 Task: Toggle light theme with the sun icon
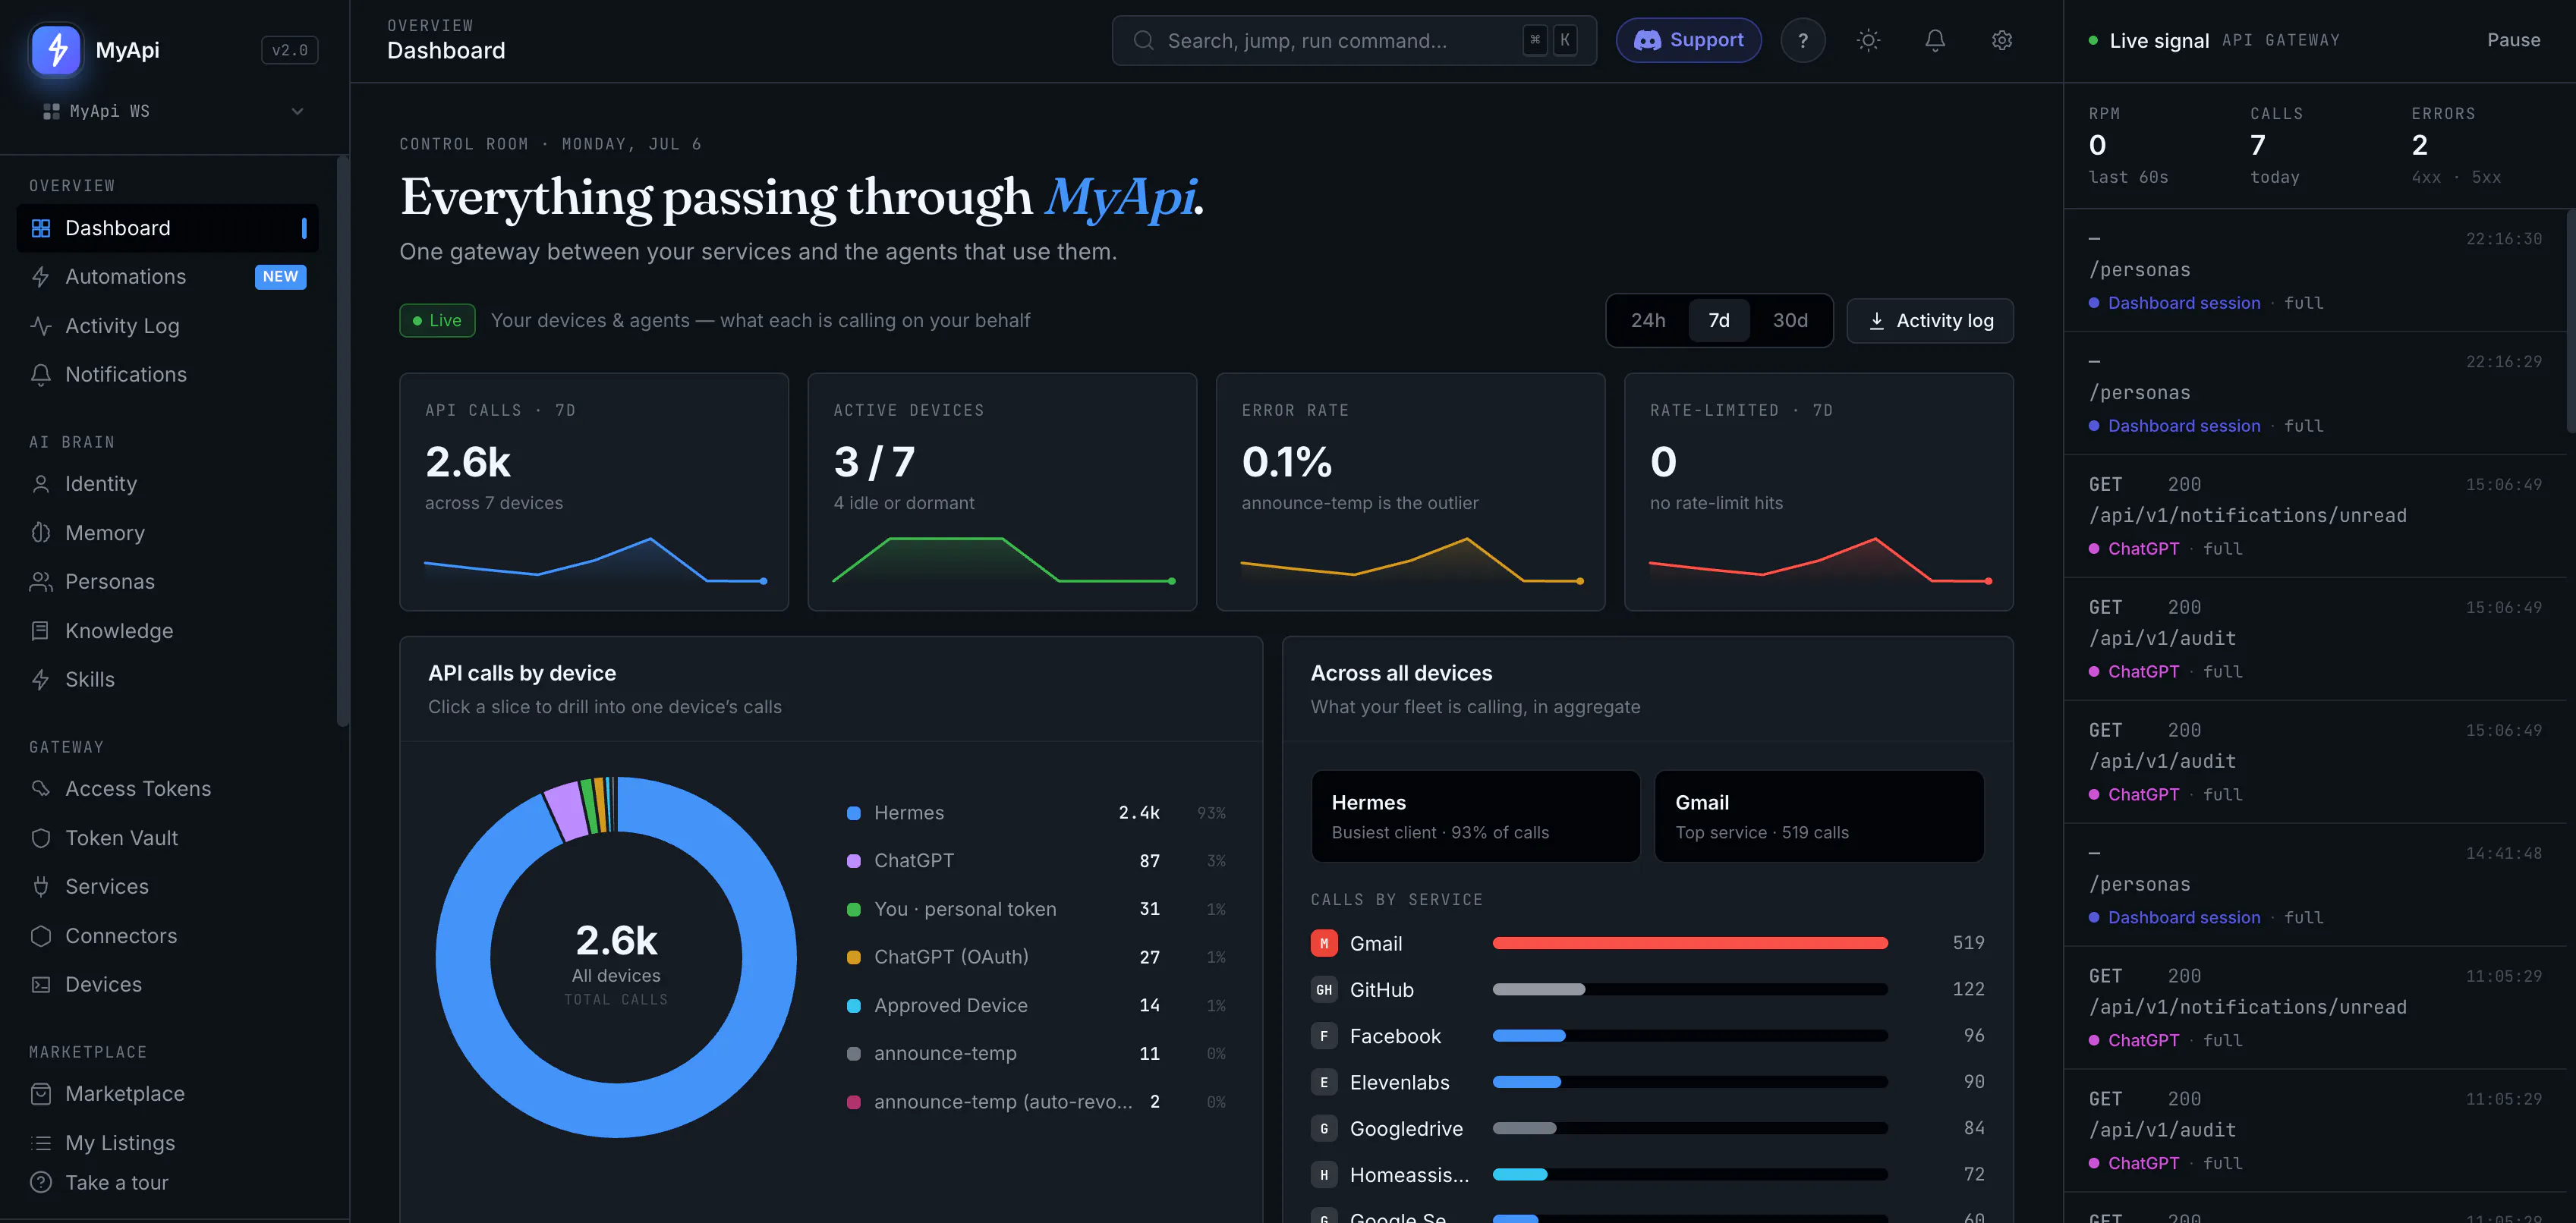1868,41
